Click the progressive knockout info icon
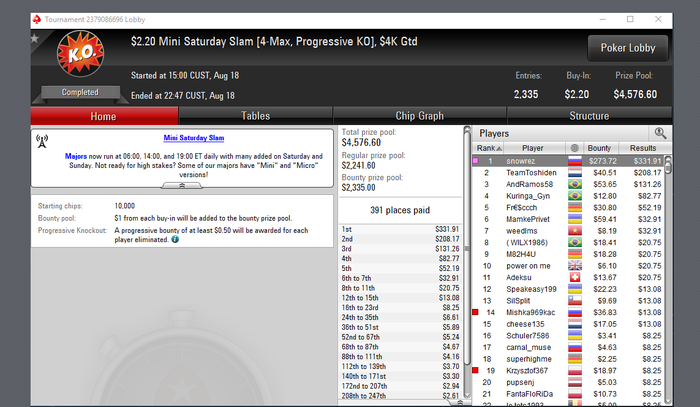Screen dimensions: 700x407 [175, 239]
